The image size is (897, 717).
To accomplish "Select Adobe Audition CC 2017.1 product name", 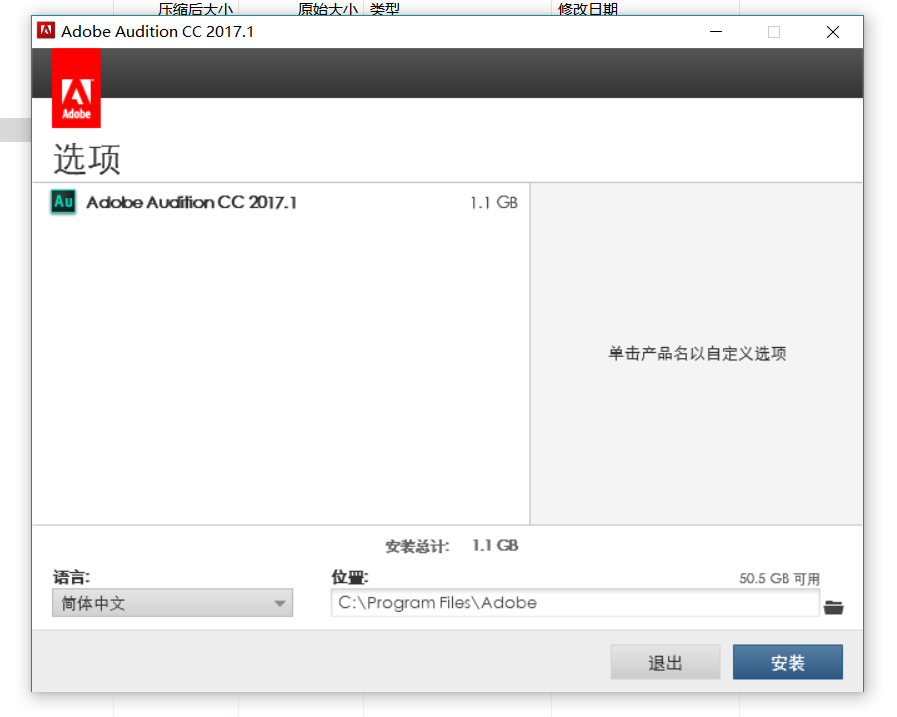I will (x=192, y=203).
